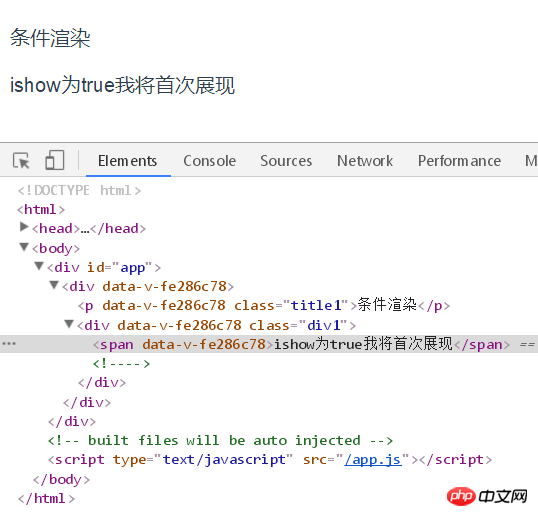Screen dimensions: 538x516
Task: Switch to the Network tab
Action: [x=365, y=161]
